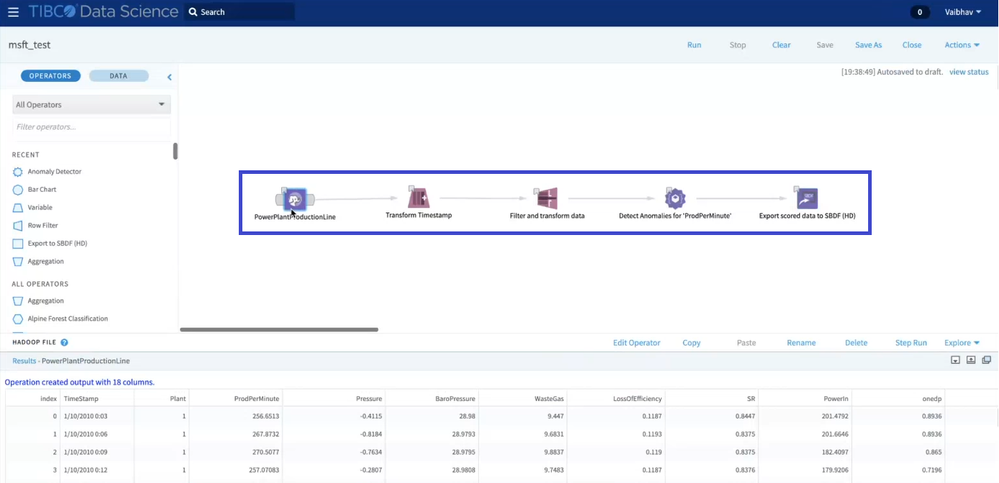Select the Export scored data operator node

pyautogui.click(x=807, y=199)
